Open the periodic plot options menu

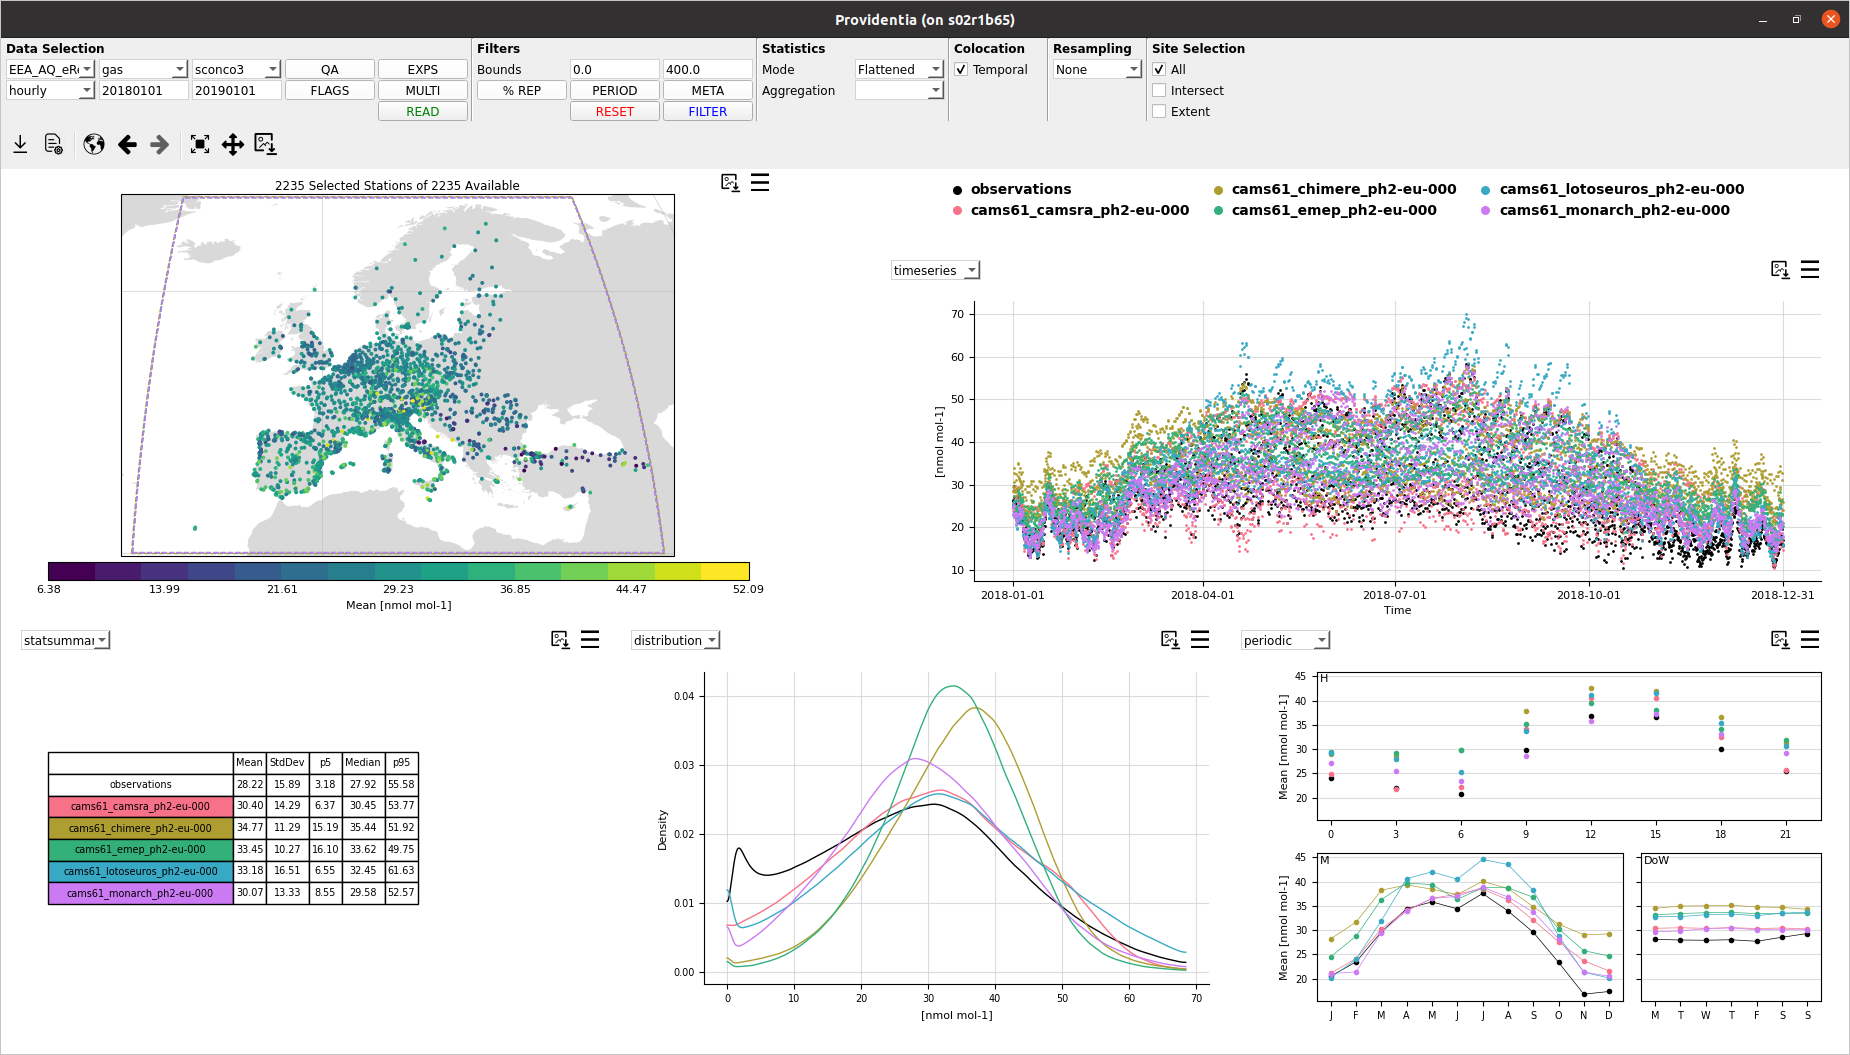pos(1810,640)
